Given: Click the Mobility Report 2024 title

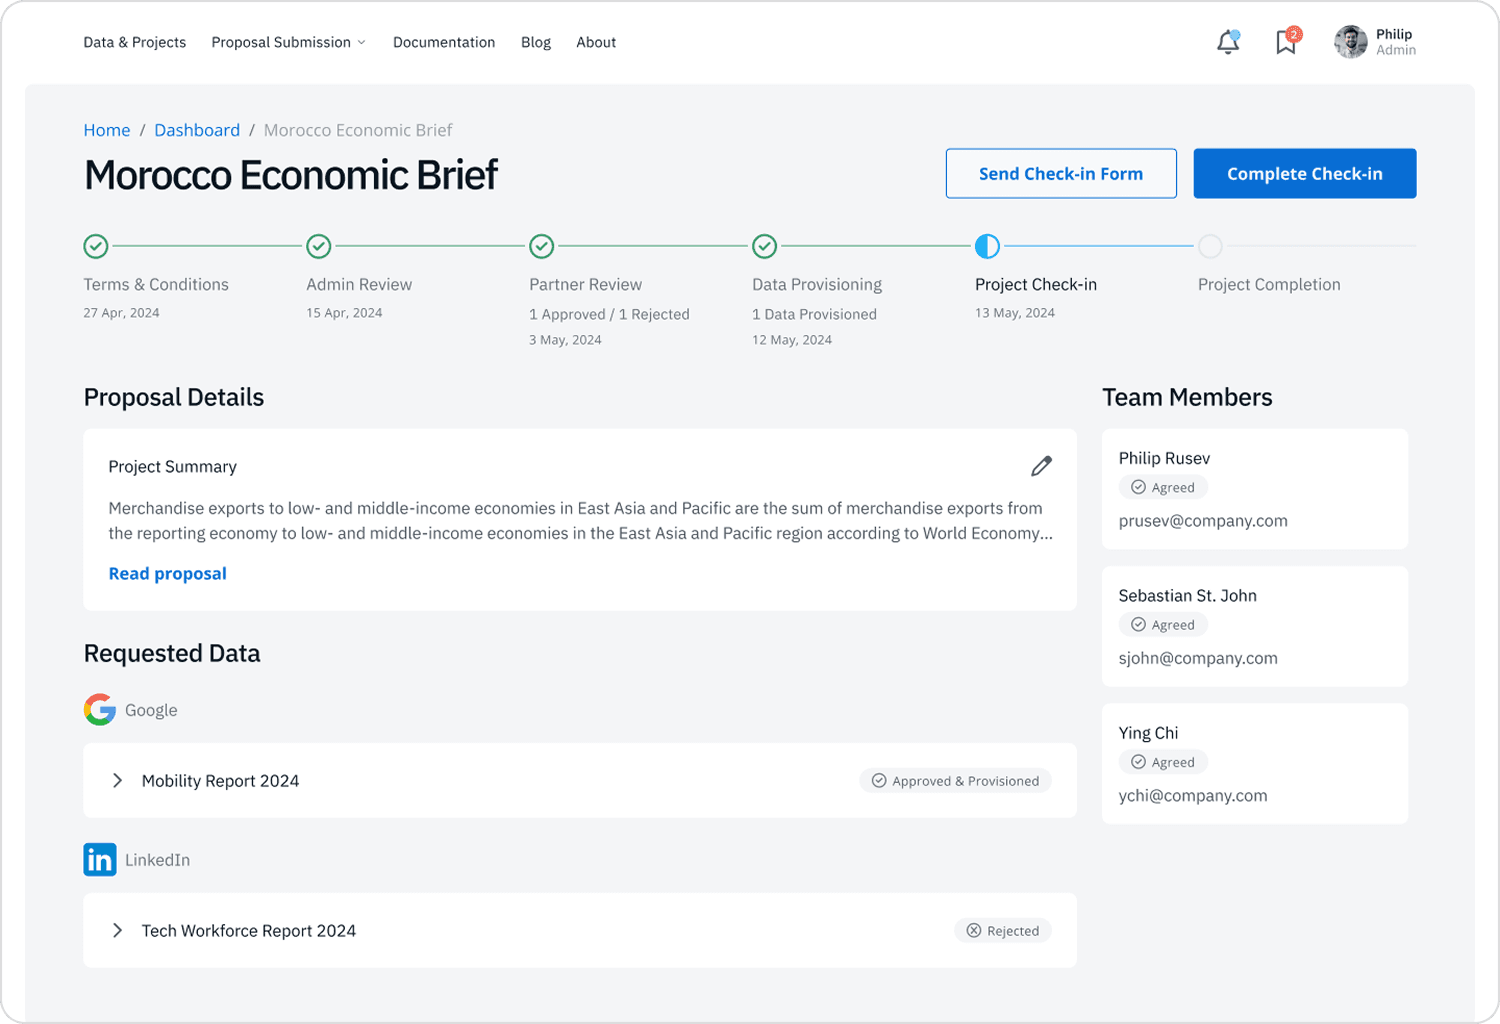Looking at the screenshot, I should click(220, 781).
